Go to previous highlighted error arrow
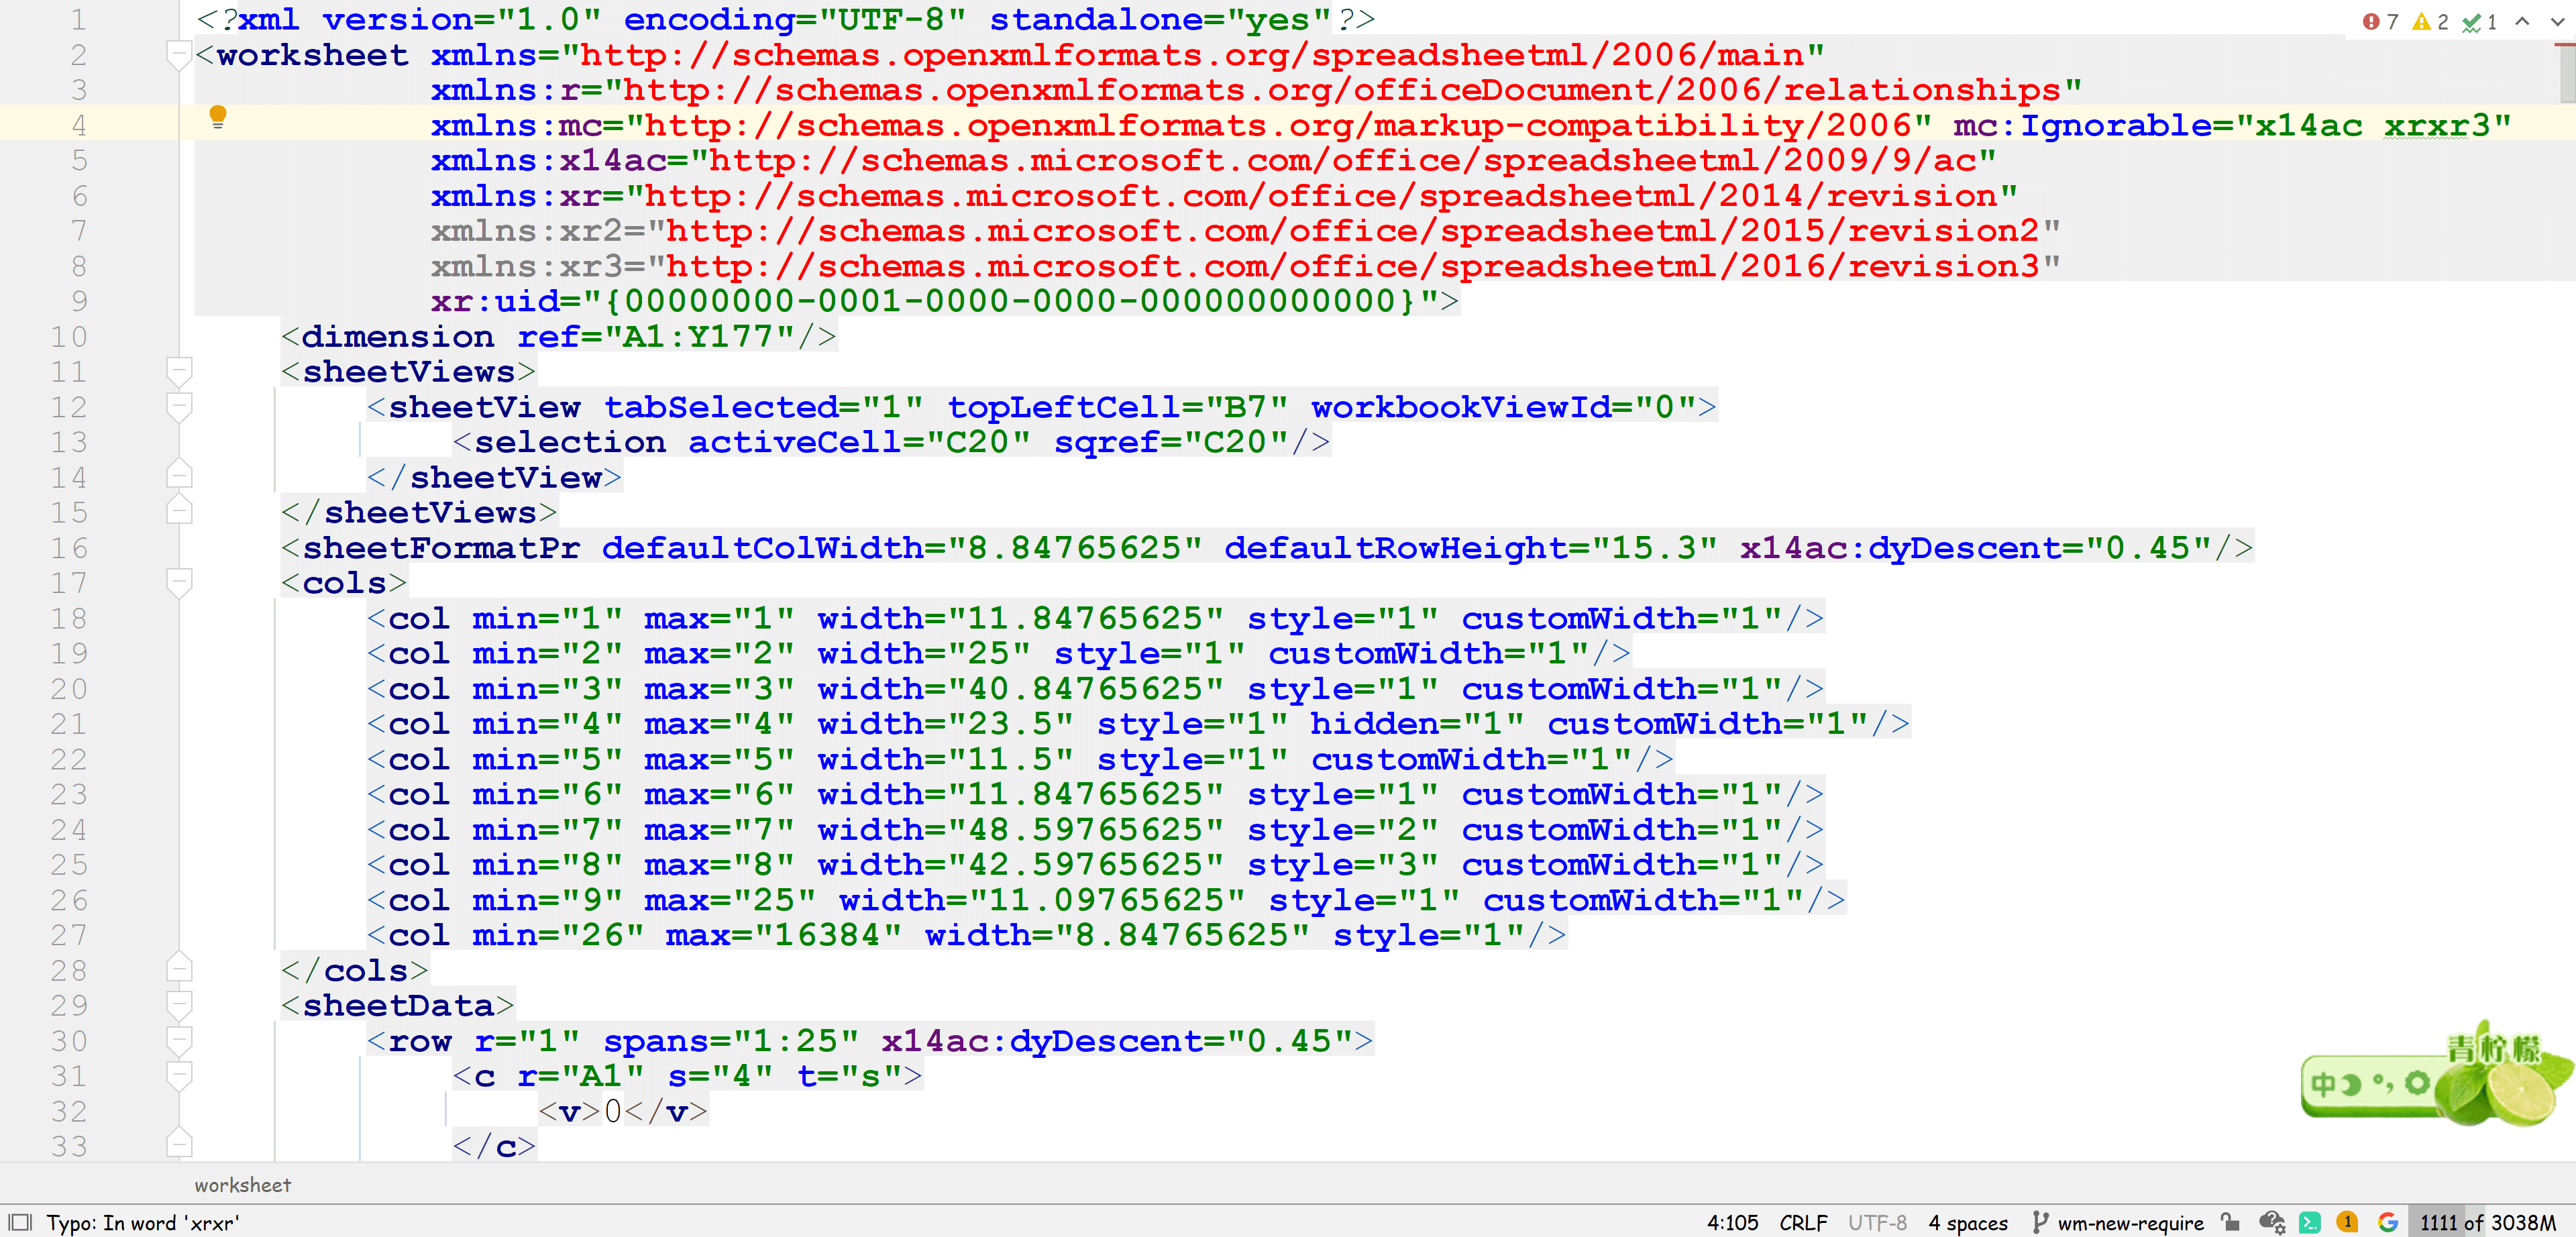This screenshot has height=1237, width=2576. (x=2522, y=21)
